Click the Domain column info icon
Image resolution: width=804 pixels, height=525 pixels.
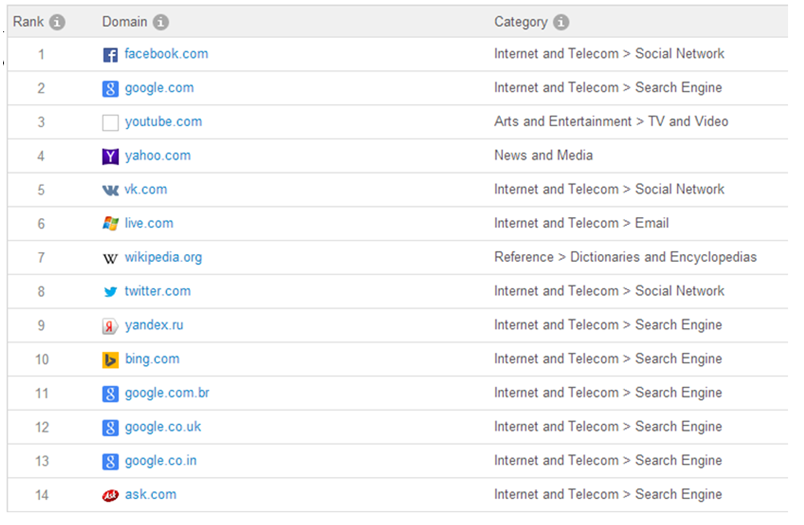pos(160,22)
